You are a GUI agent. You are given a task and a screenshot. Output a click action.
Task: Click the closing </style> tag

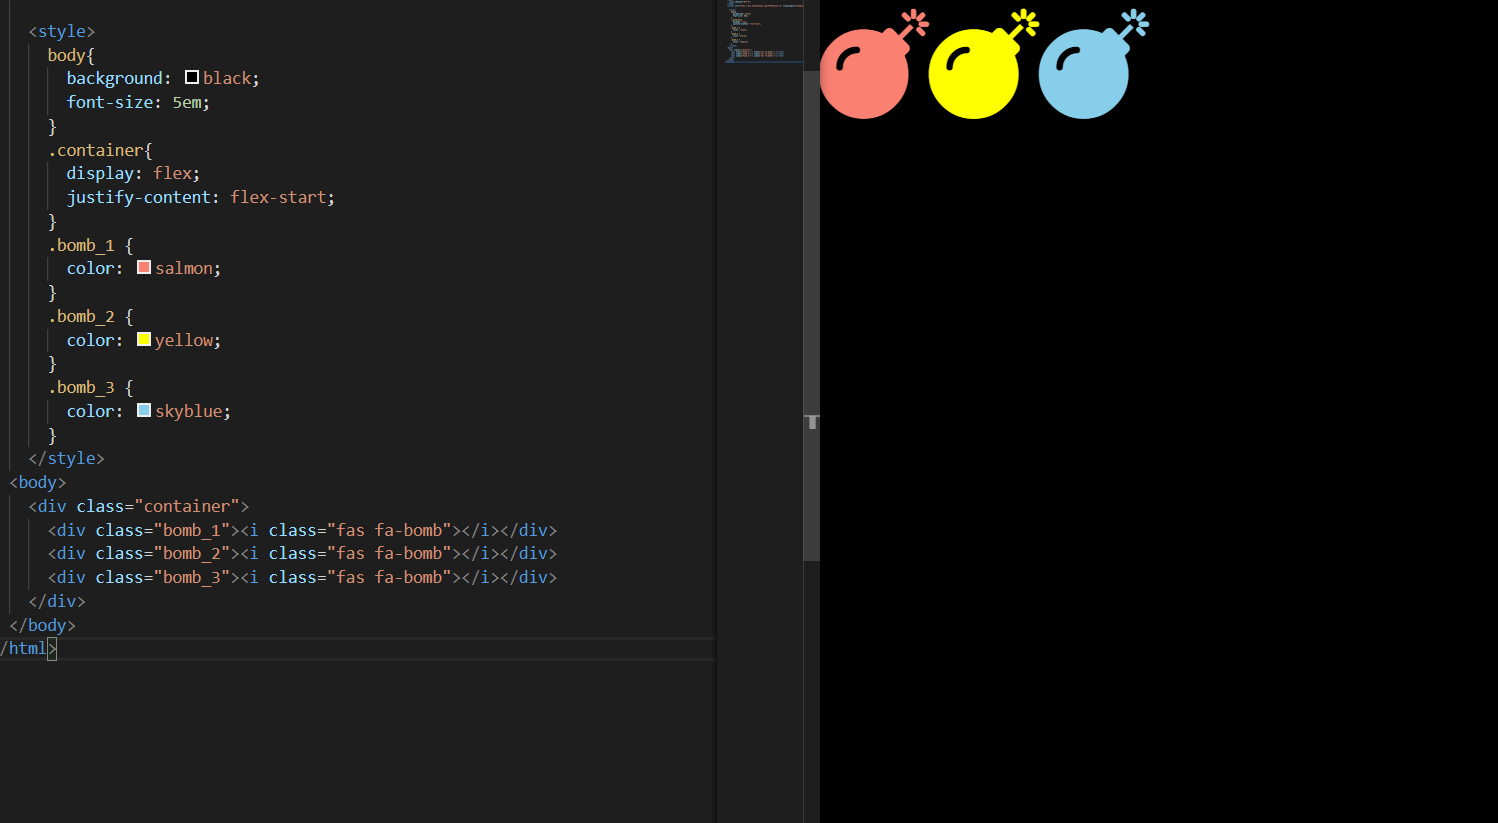point(67,458)
